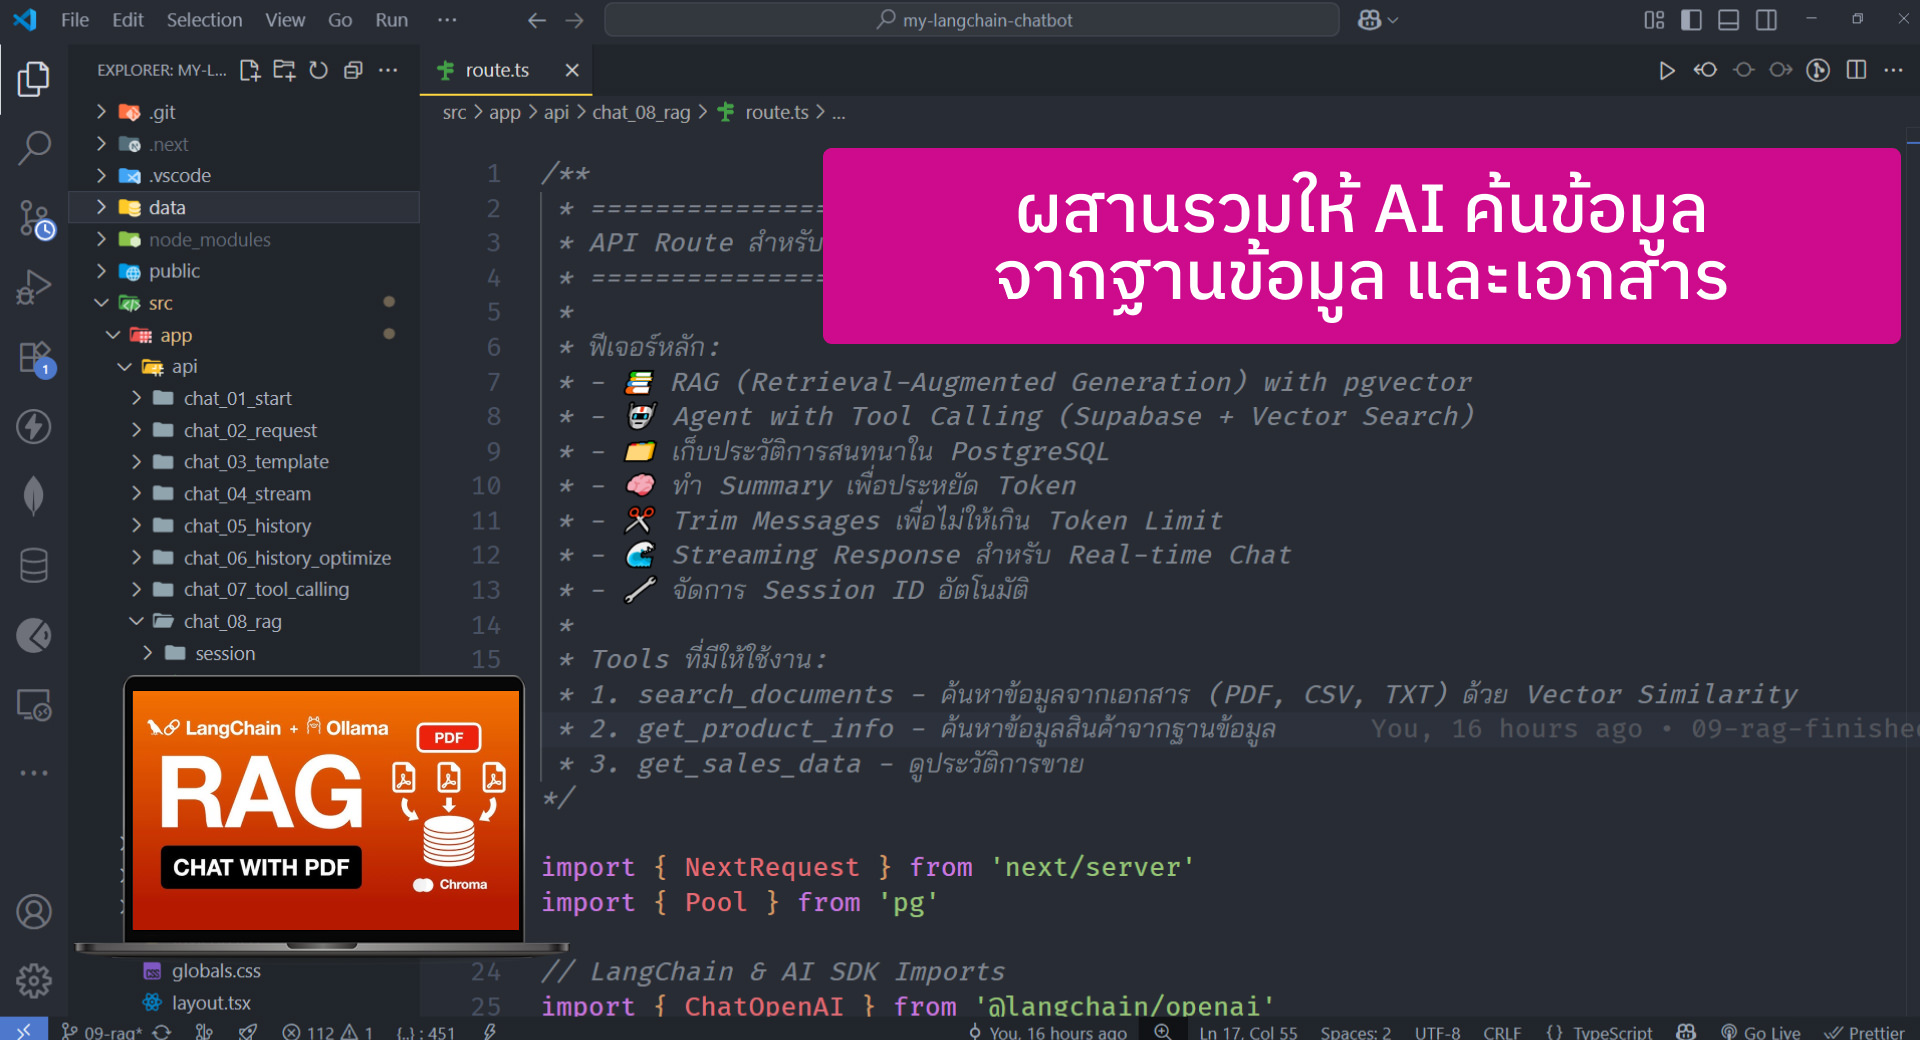Go forward with the navigation arrow
This screenshot has width=1920, height=1040.
[574, 20]
